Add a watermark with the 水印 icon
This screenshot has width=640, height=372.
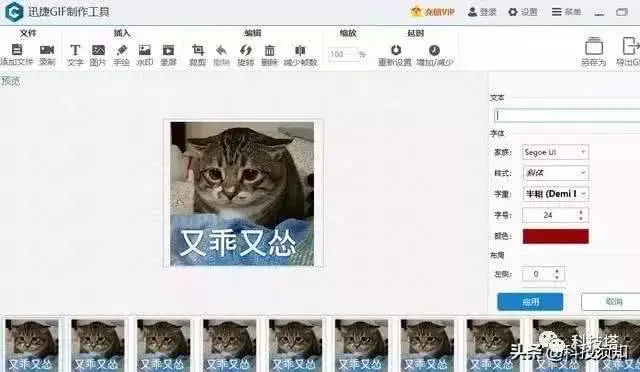click(x=145, y=50)
